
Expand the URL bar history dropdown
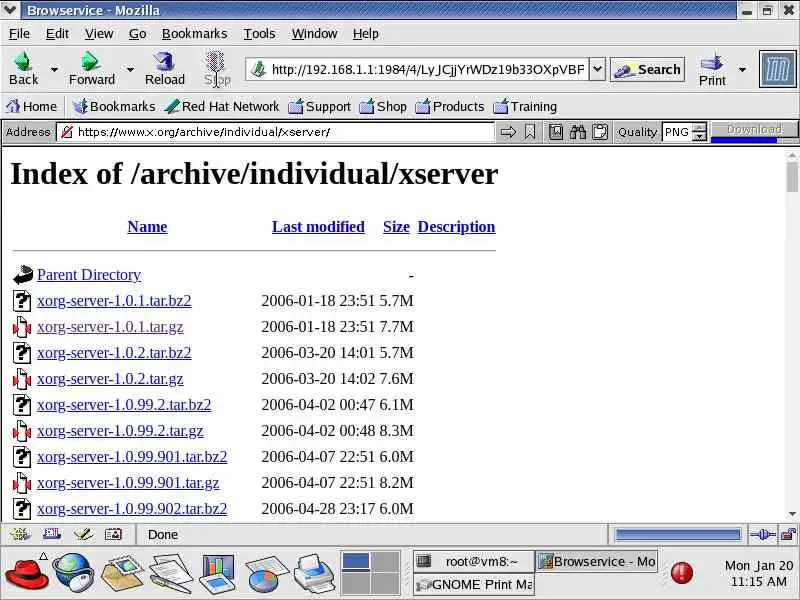coord(597,69)
